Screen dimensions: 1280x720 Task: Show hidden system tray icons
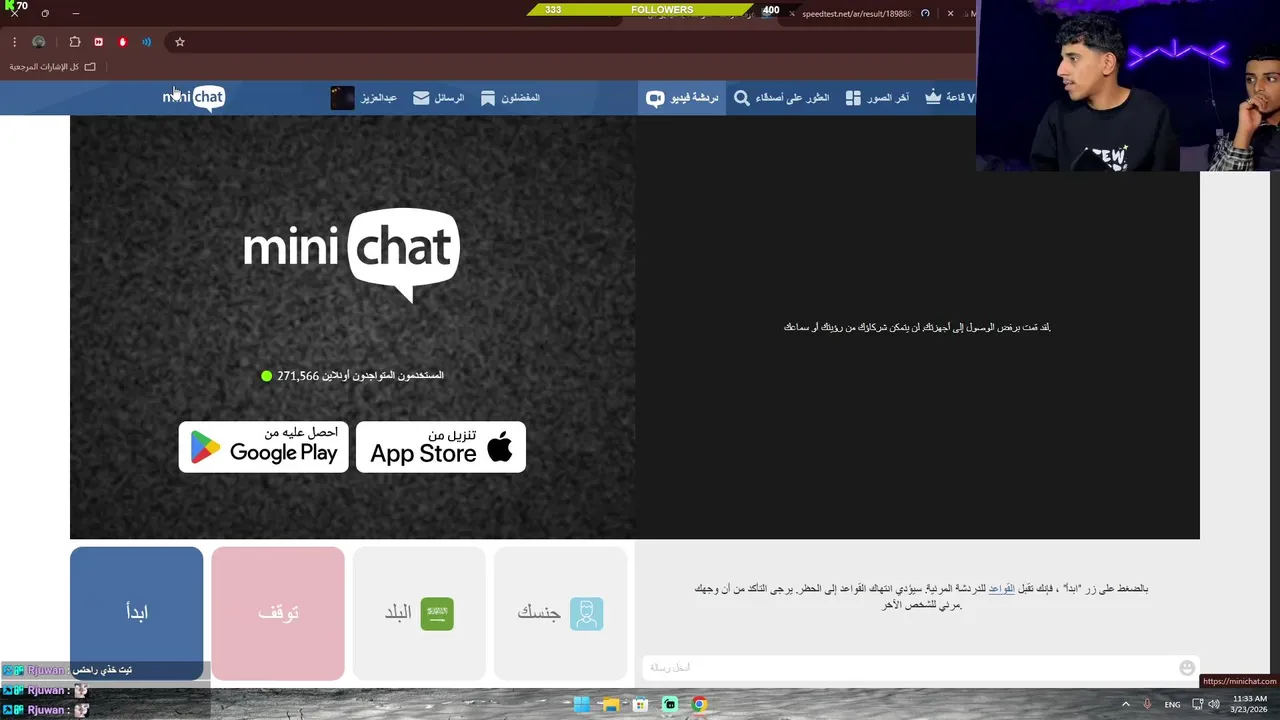pyautogui.click(x=1126, y=704)
